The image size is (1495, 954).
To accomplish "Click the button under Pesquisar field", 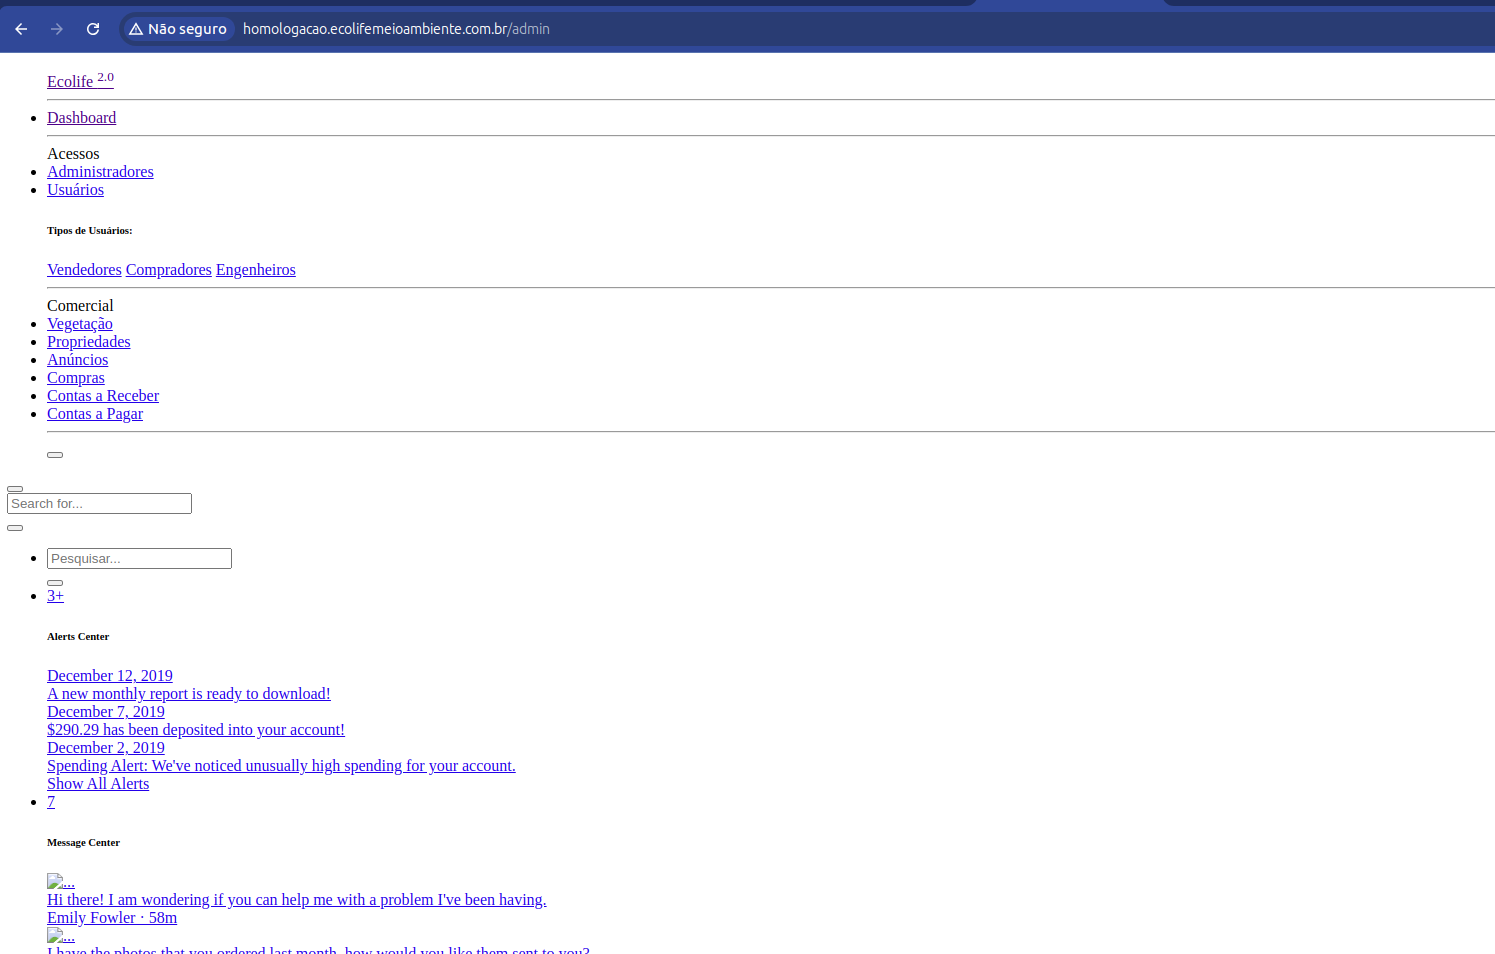I will coord(55,582).
